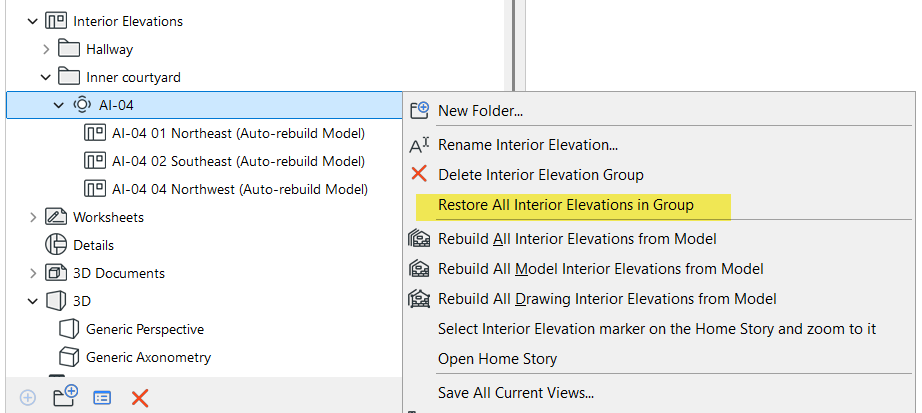Image resolution: width=922 pixels, height=413 pixels.
Task: Select the Interior Elevations label
Action: pos(128,21)
